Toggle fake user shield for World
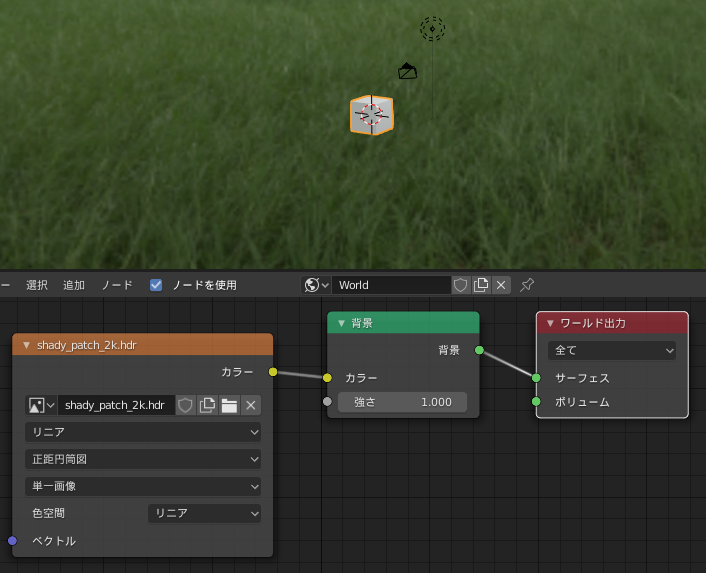706x573 pixels. click(x=460, y=285)
